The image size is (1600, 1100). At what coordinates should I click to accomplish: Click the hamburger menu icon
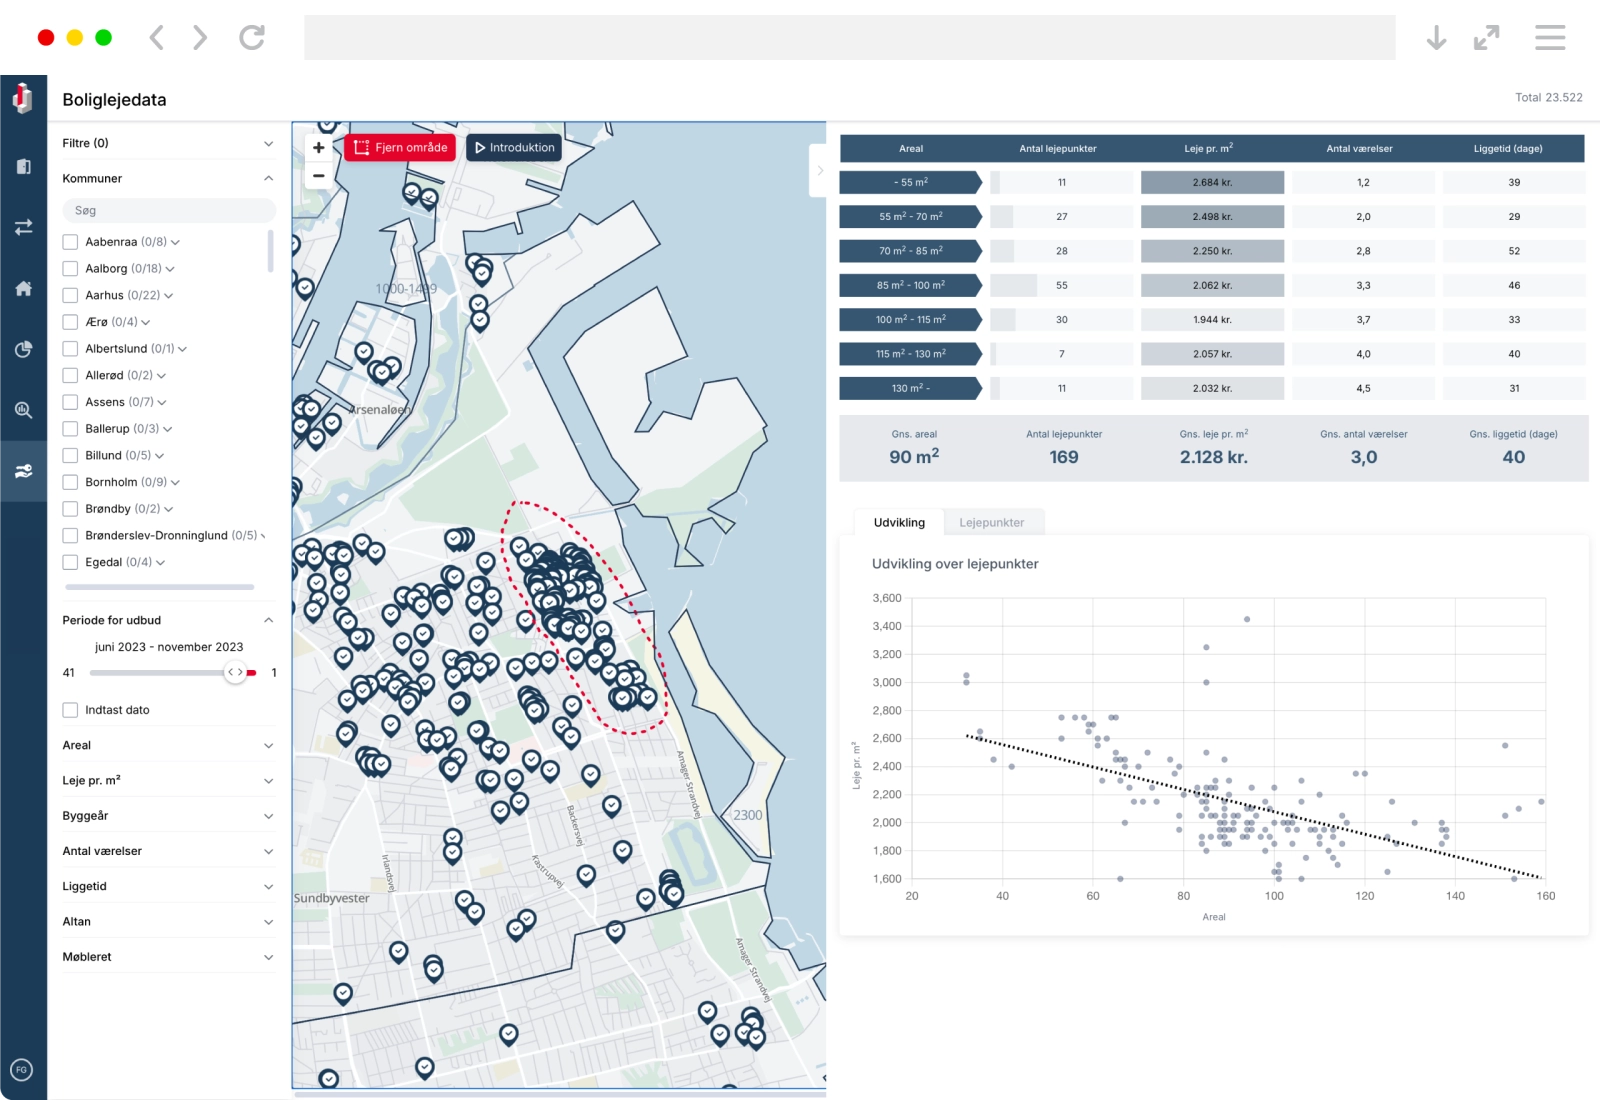1549,38
